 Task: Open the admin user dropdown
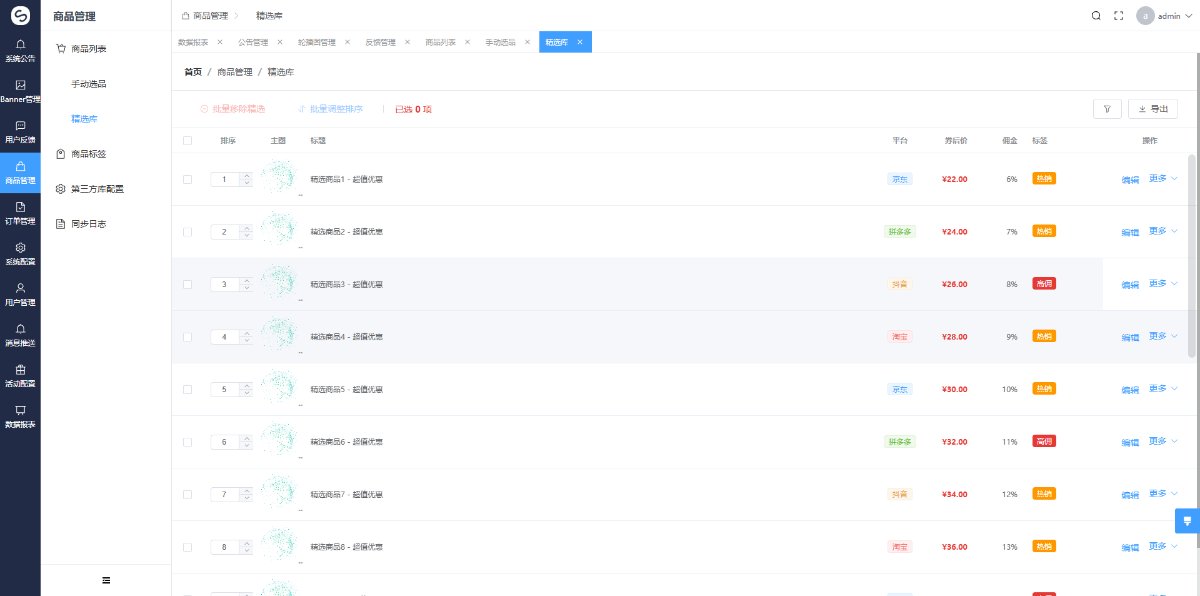point(1163,16)
